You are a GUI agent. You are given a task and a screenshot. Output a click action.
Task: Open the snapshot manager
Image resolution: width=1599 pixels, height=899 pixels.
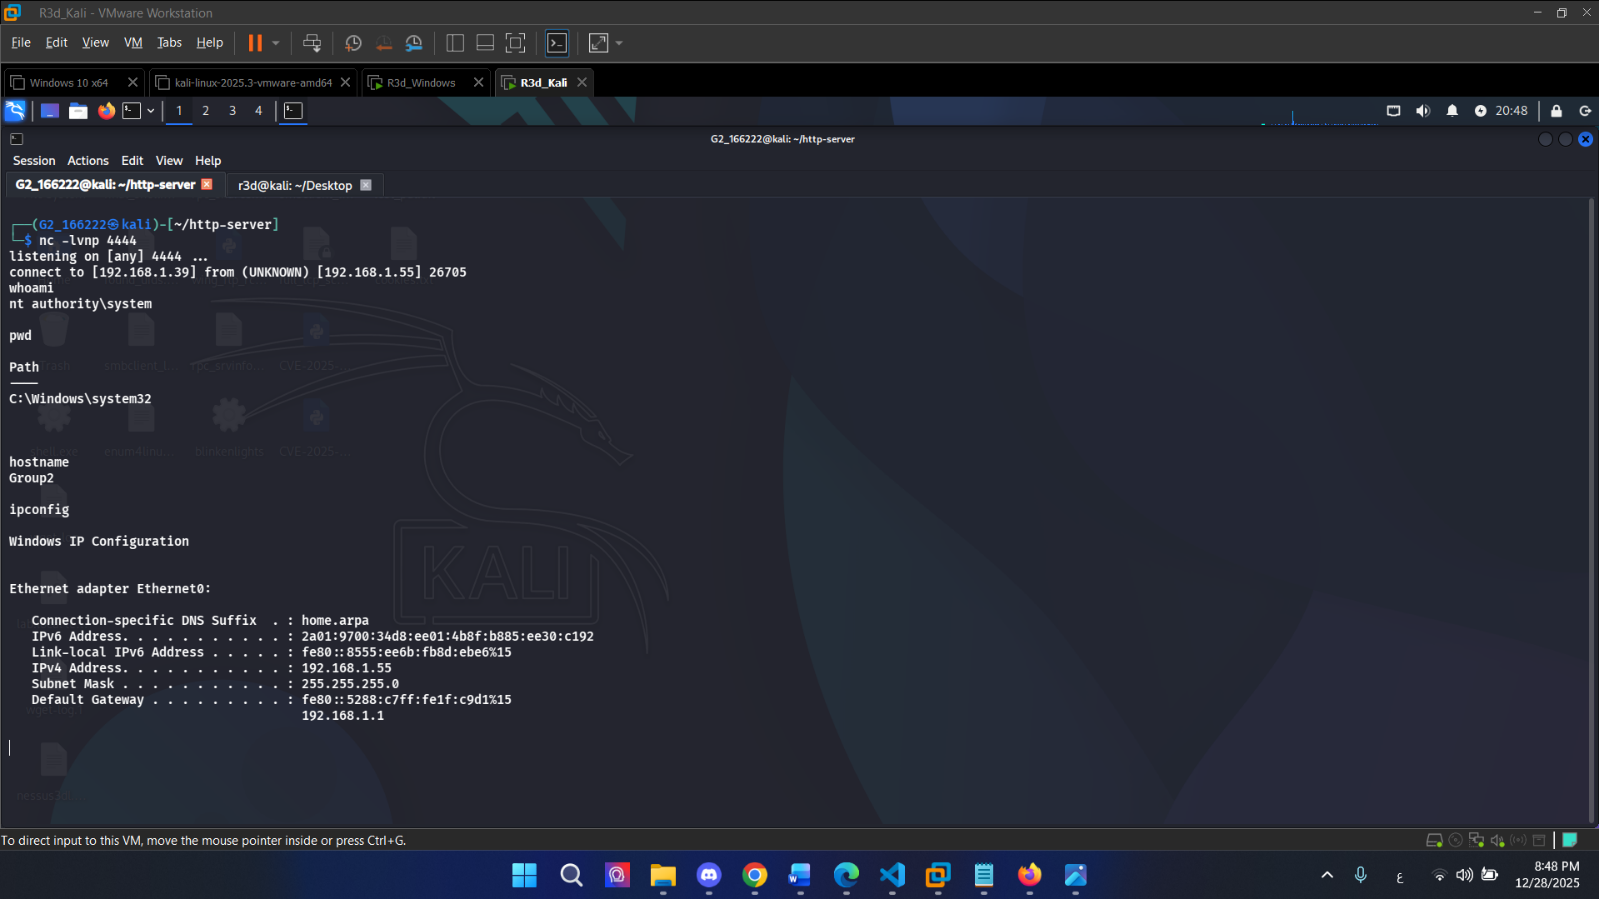click(x=414, y=43)
